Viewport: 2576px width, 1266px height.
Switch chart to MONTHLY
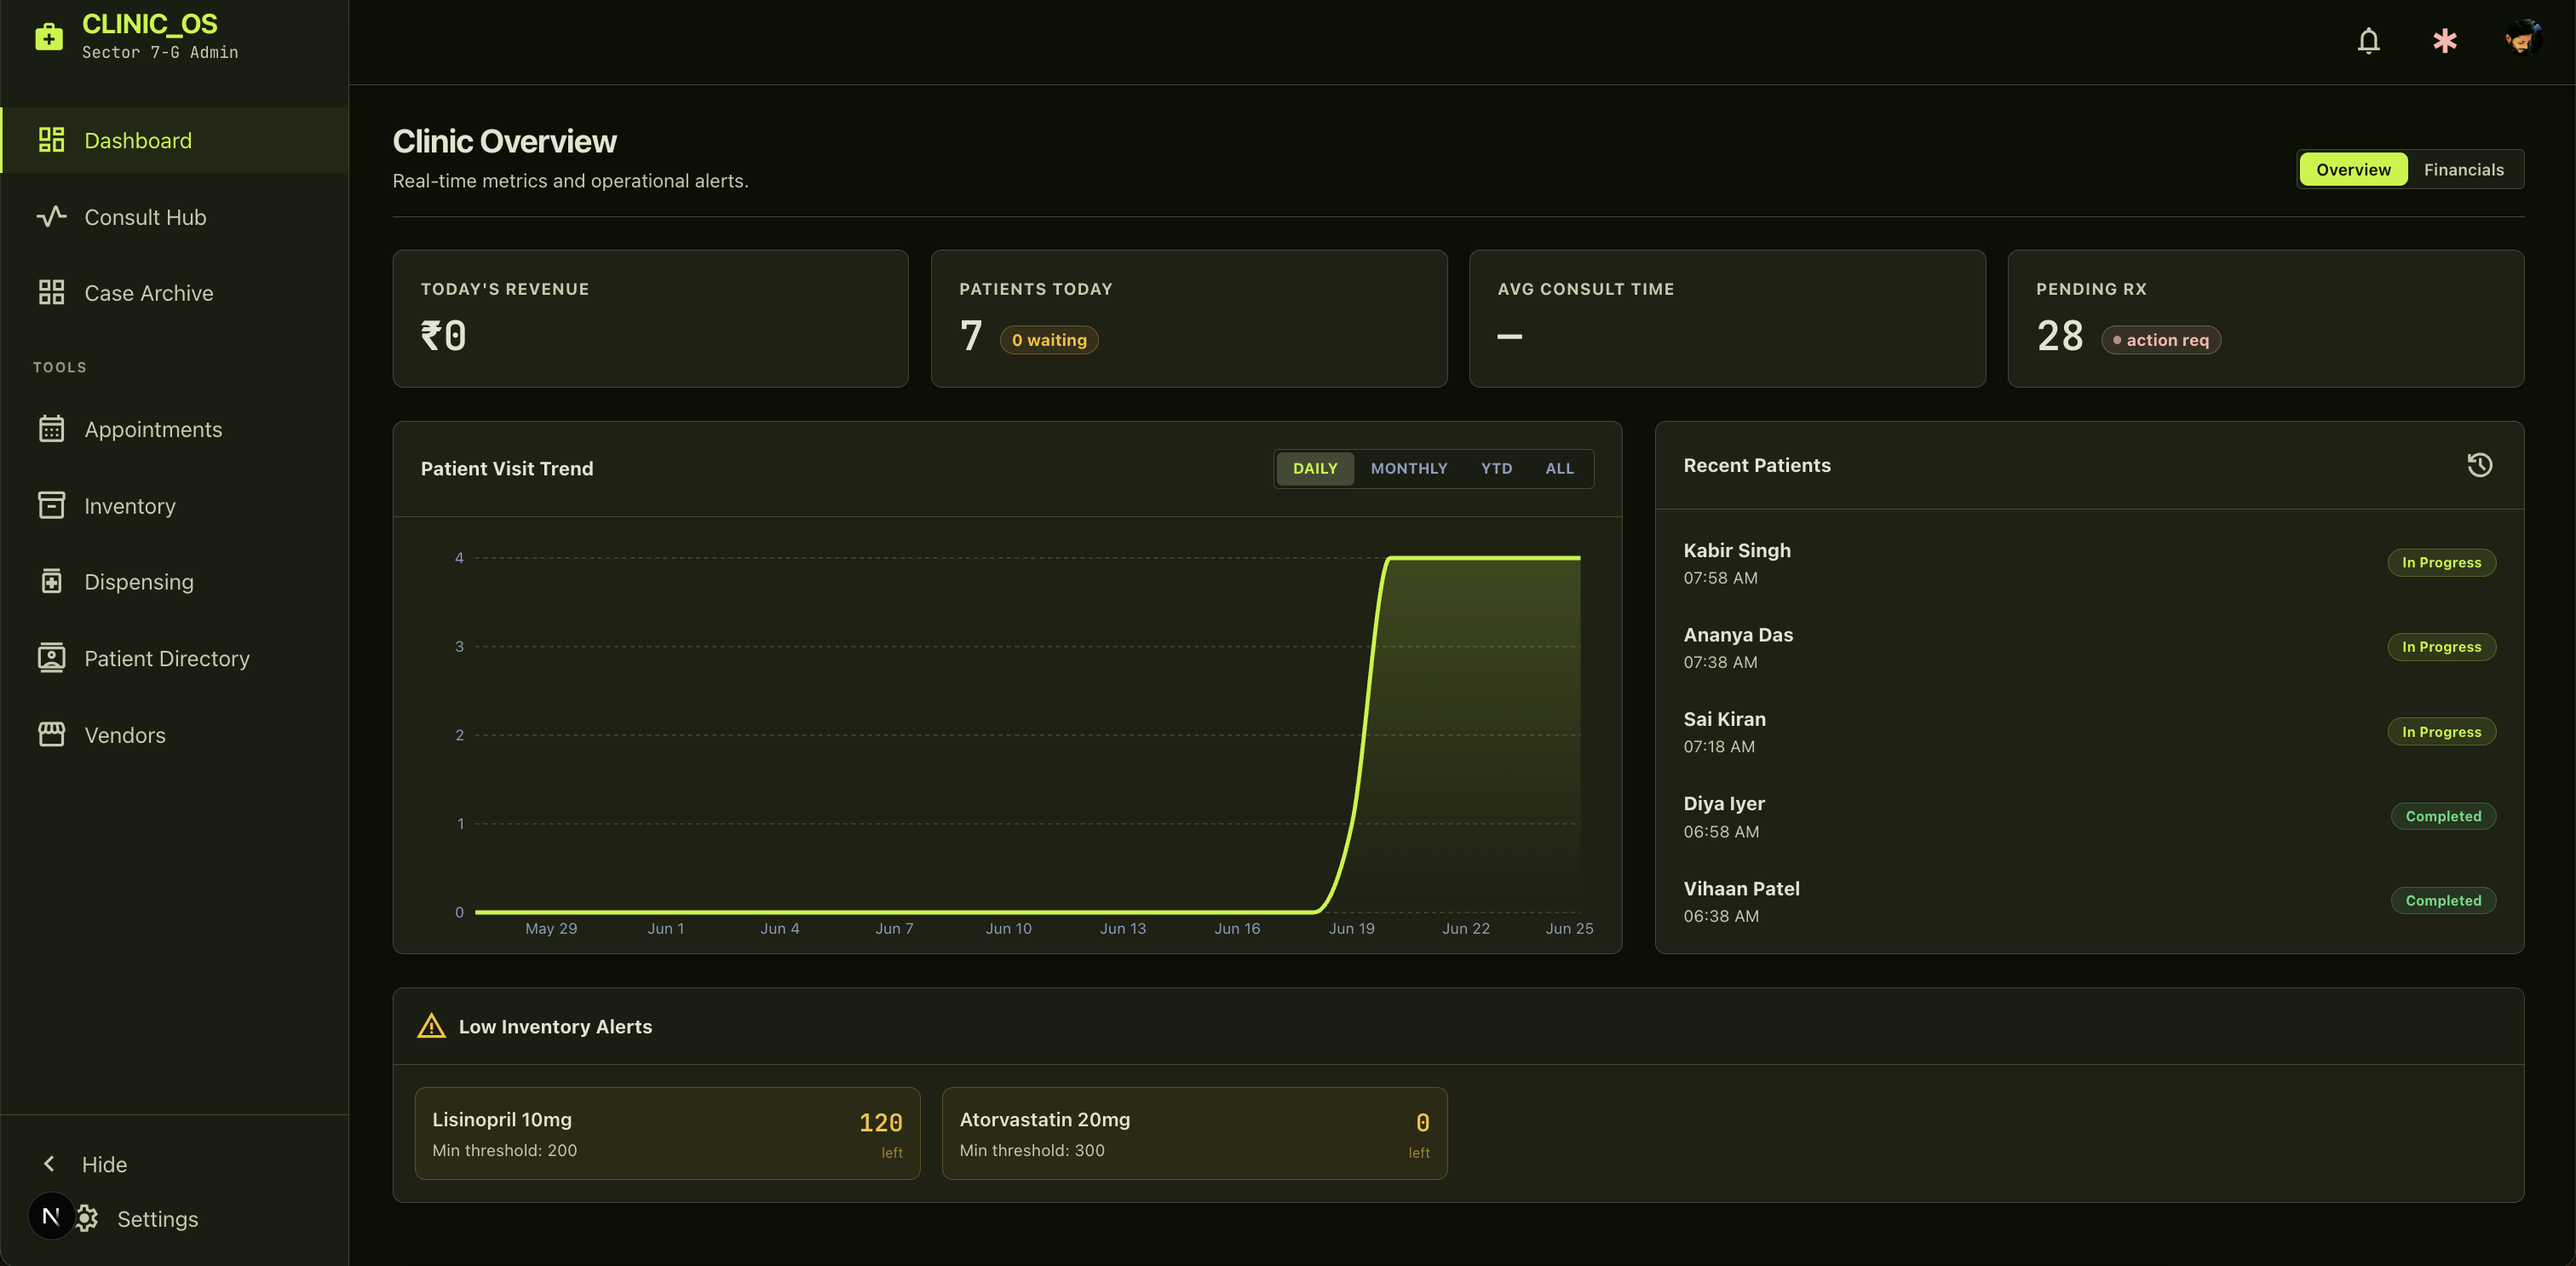coord(1408,468)
